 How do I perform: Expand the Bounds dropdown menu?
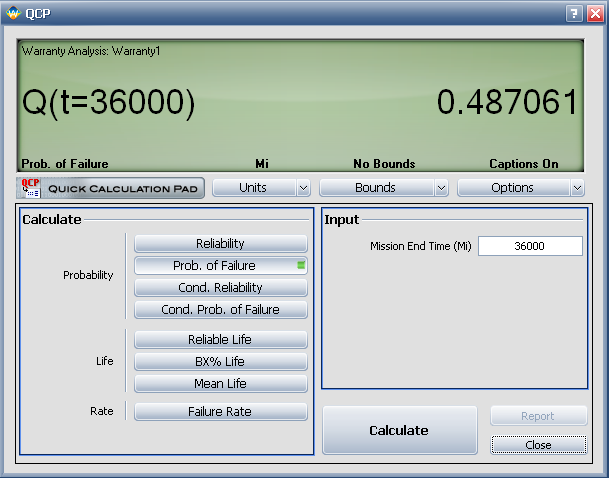click(383, 187)
